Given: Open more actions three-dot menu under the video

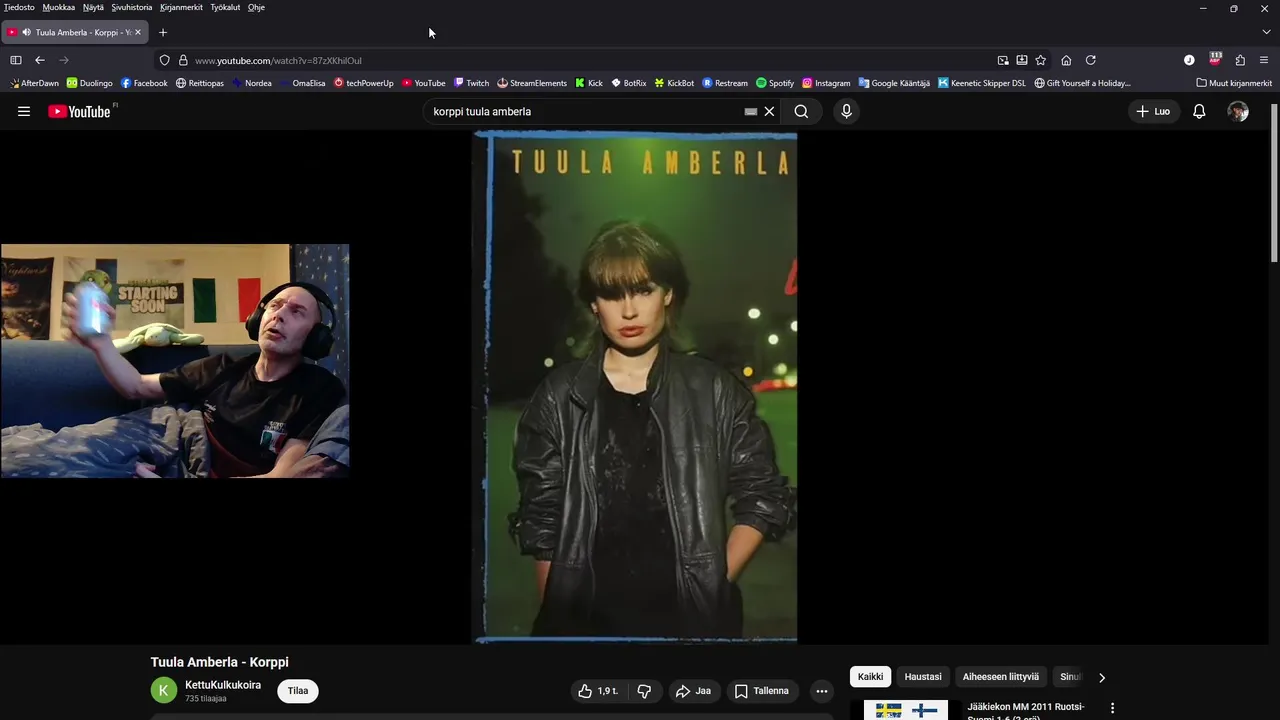Looking at the screenshot, I should tap(822, 691).
